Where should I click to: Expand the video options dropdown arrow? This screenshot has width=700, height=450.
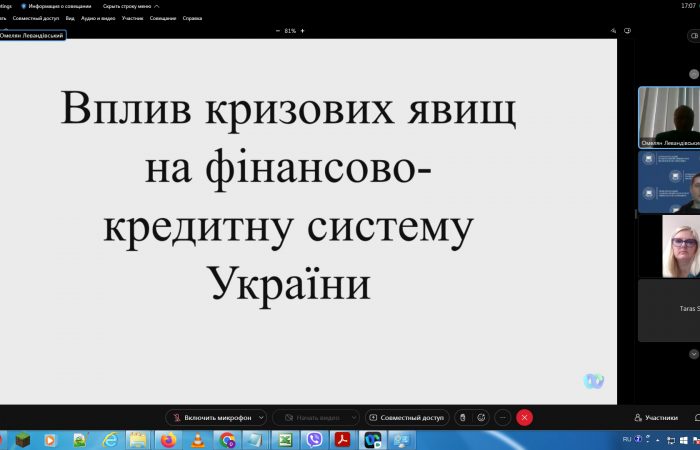pos(354,418)
